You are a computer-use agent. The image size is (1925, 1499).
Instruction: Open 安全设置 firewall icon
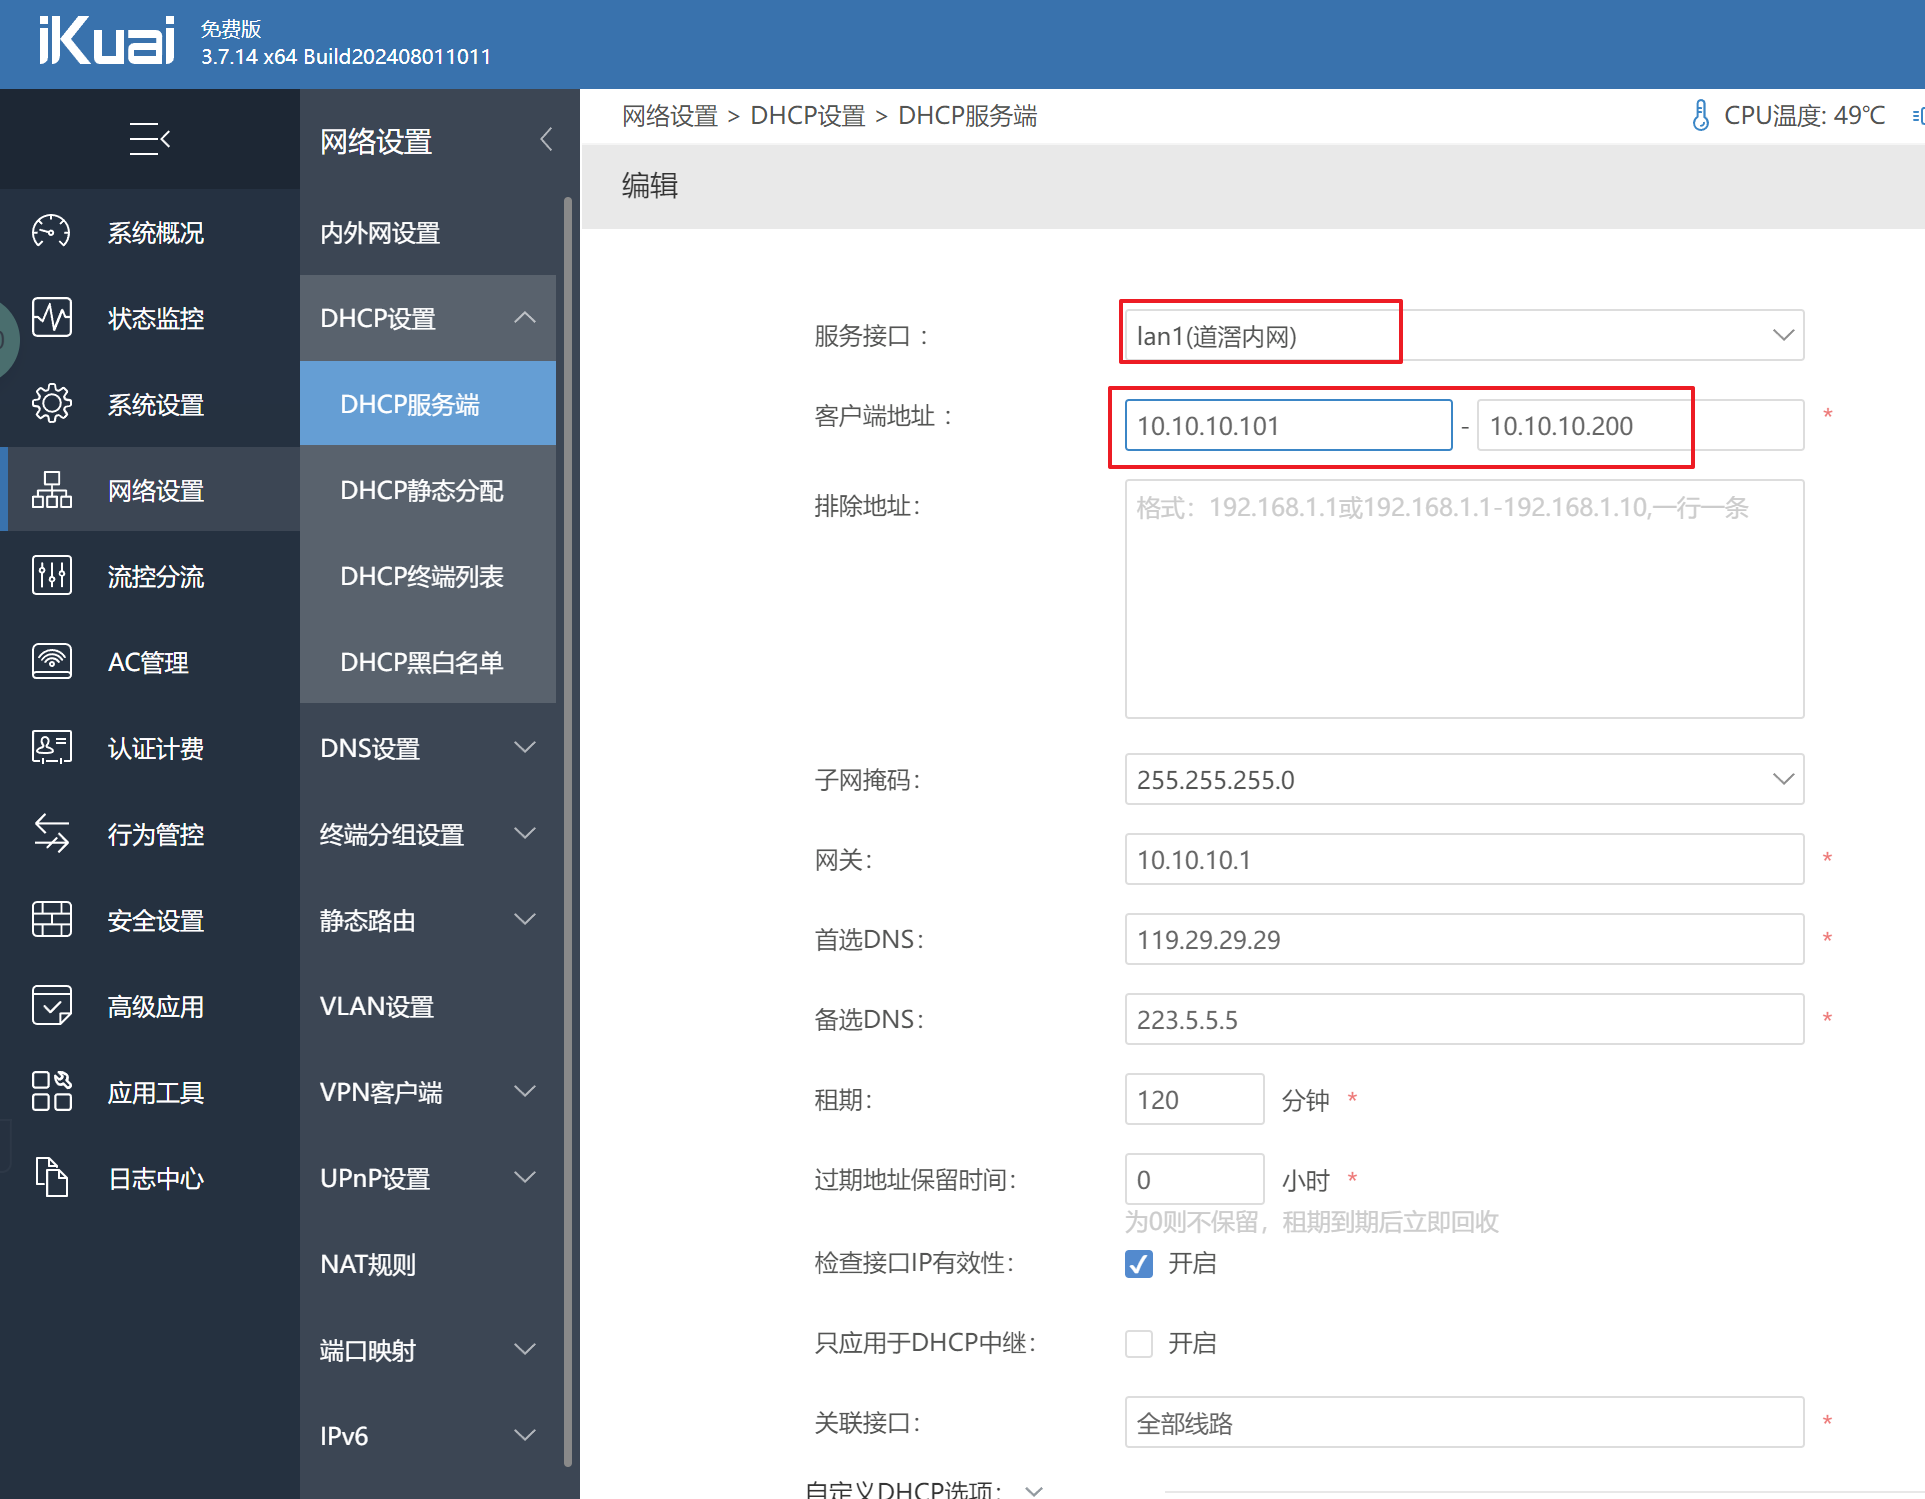click(x=51, y=920)
